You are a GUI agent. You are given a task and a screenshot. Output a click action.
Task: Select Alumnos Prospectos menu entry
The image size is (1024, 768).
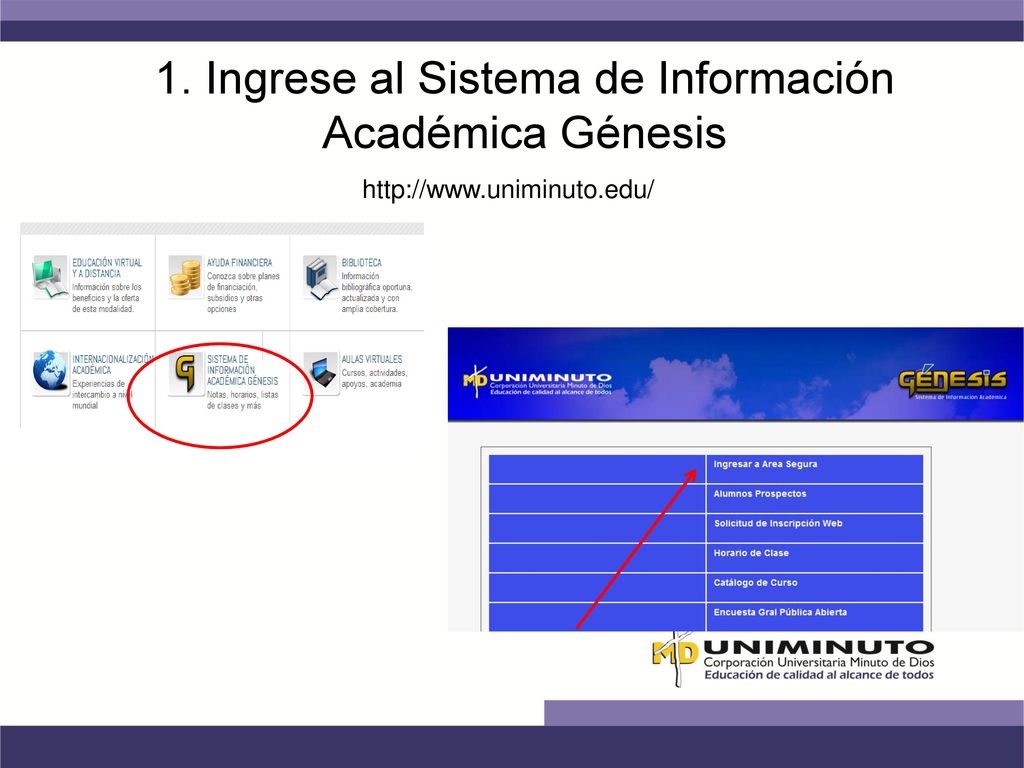pos(760,494)
